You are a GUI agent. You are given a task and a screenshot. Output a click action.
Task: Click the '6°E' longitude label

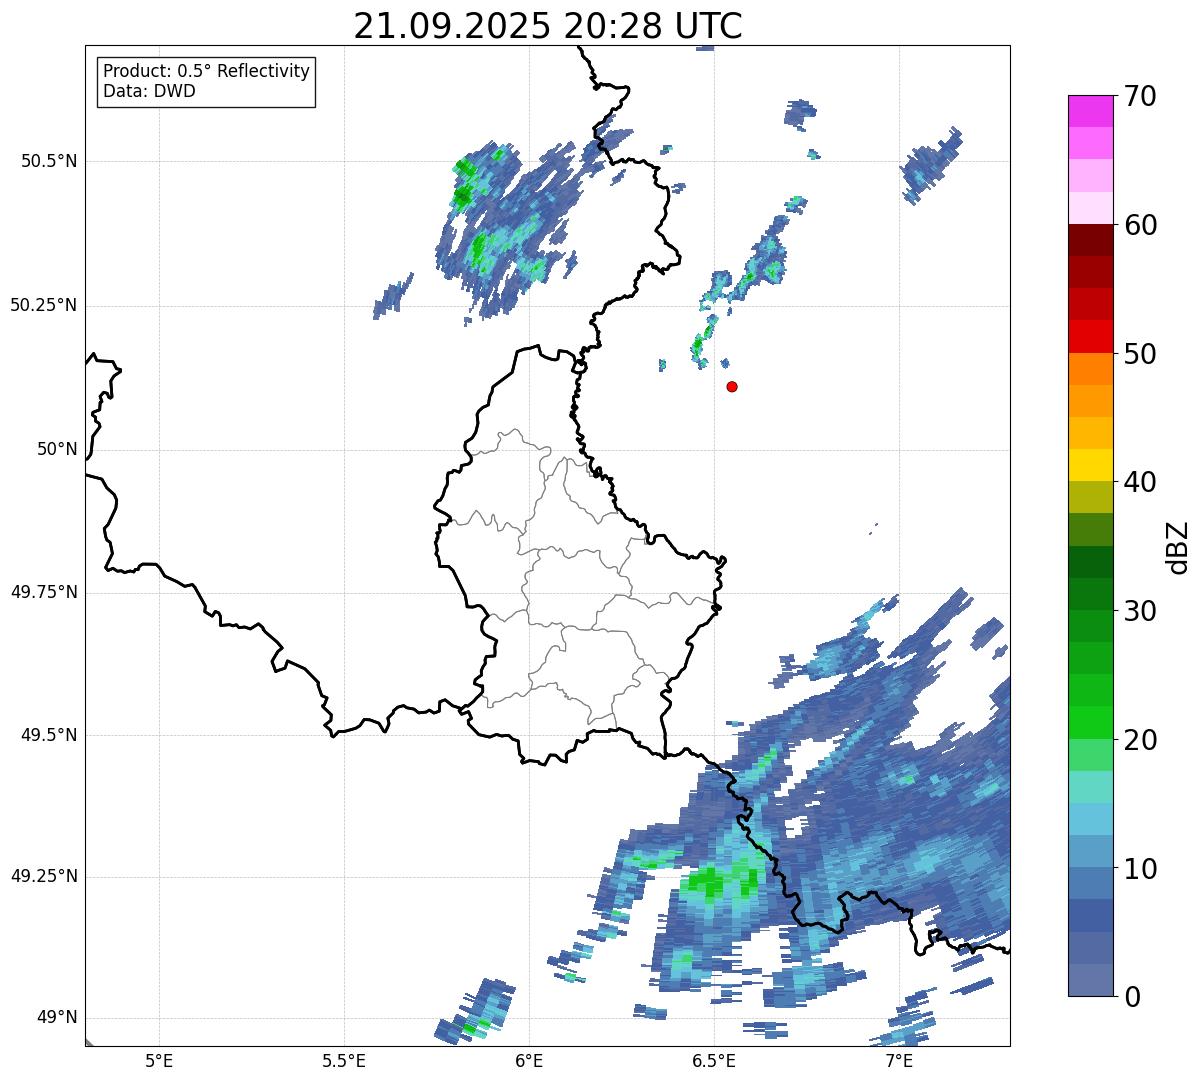coord(529,1061)
